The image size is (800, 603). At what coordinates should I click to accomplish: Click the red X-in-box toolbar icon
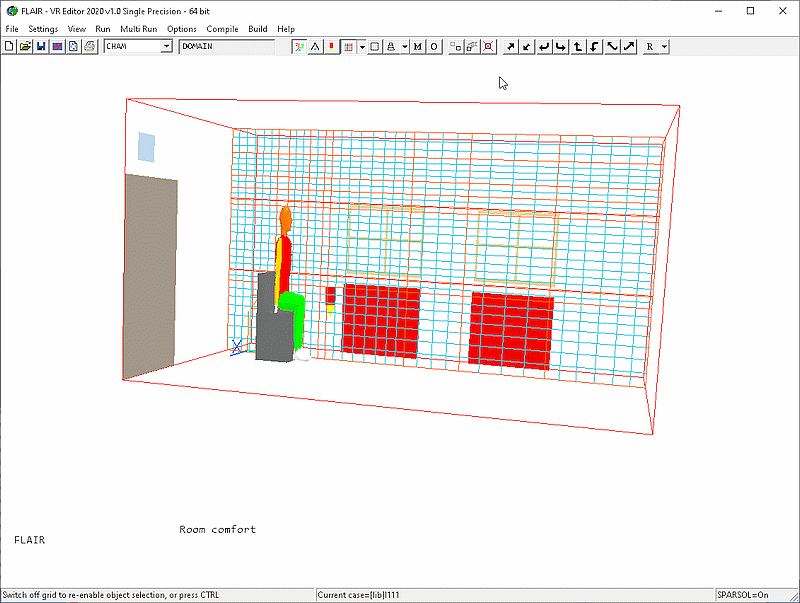488,46
